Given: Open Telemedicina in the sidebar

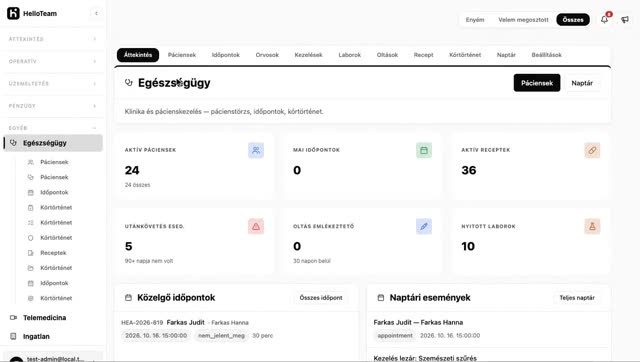Looking at the screenshot, I should pos(44,318).
